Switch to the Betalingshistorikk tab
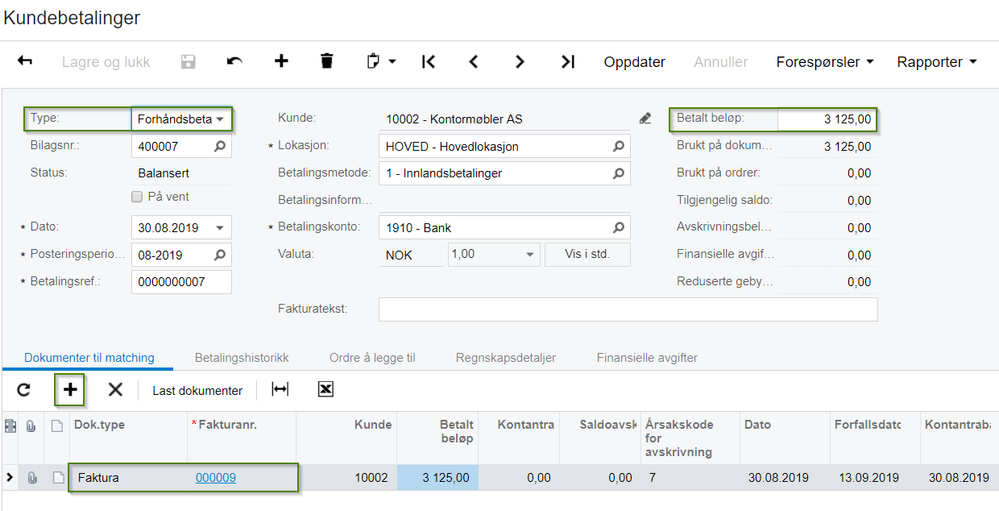This screenshot has height=511, width=999. [x=242, y=358]
